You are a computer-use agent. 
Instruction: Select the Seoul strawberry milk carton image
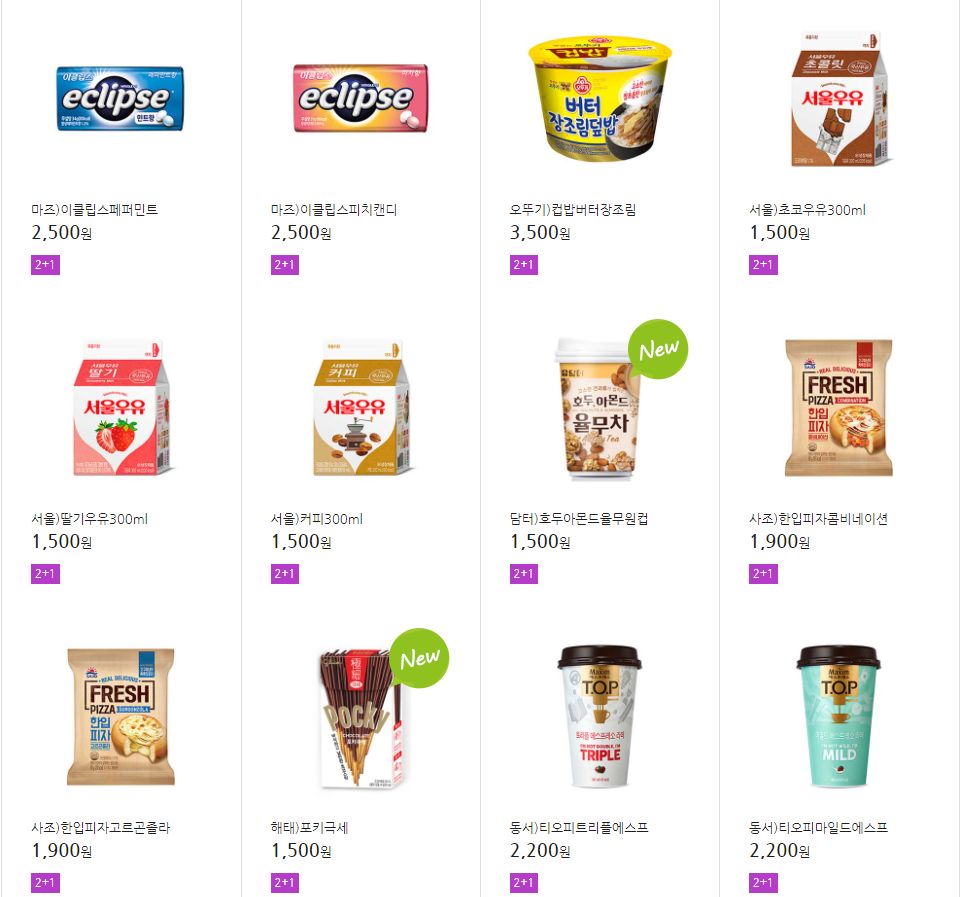121,407
